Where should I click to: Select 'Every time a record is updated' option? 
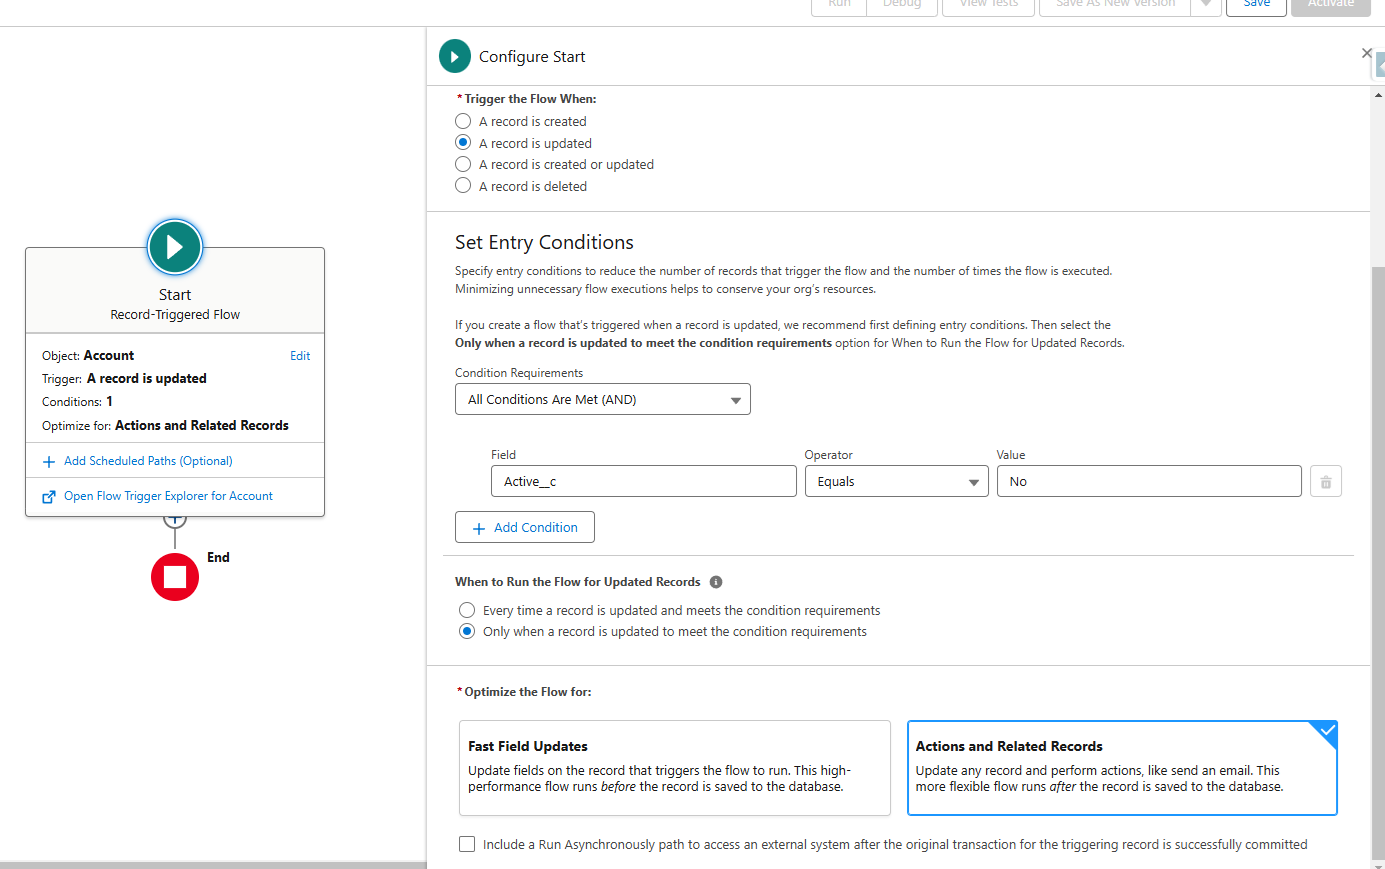tap(467, 610)
